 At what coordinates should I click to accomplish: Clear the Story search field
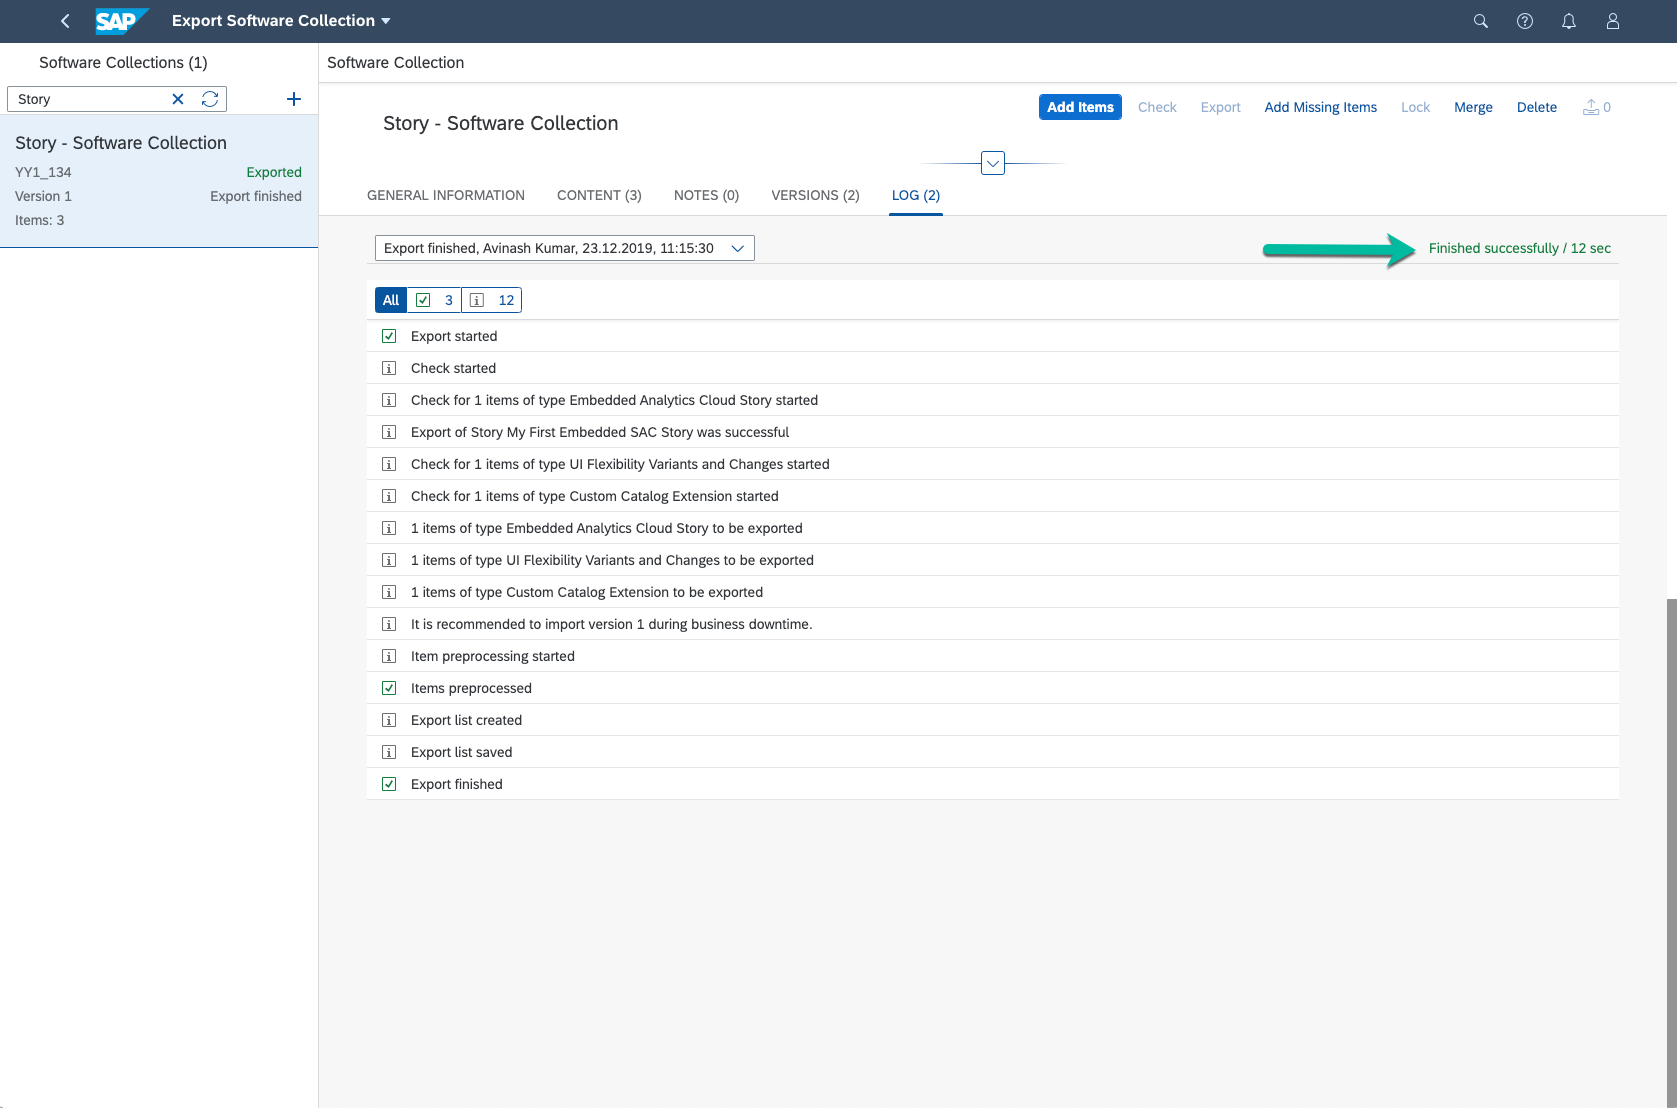coord(178,99)
